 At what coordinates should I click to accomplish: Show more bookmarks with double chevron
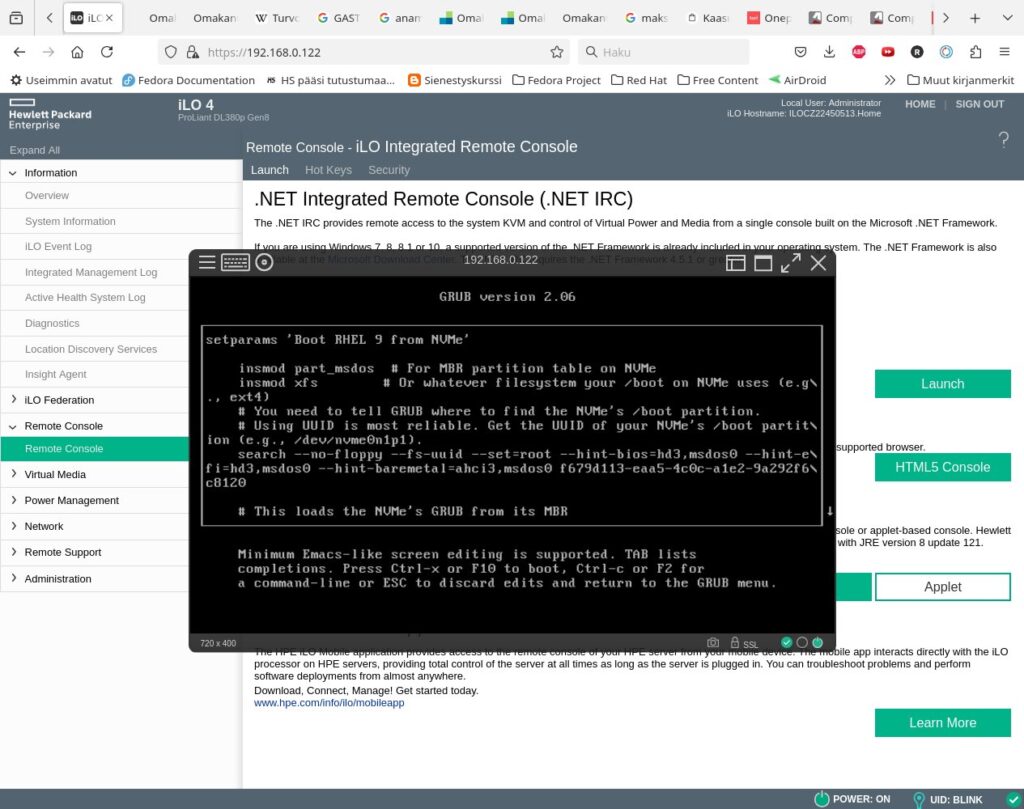pyautogui.click(x=889, y=80)
